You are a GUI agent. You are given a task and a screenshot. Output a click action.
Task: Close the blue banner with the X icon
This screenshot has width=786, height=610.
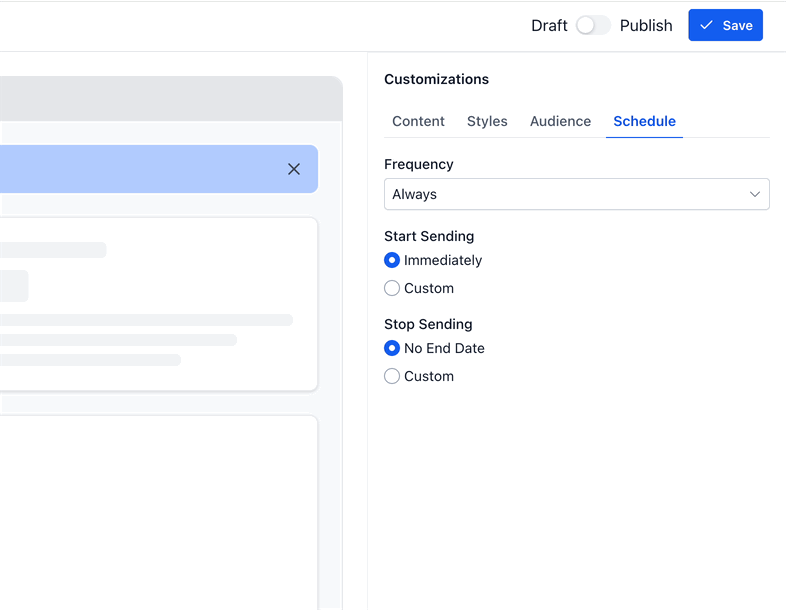294,169
